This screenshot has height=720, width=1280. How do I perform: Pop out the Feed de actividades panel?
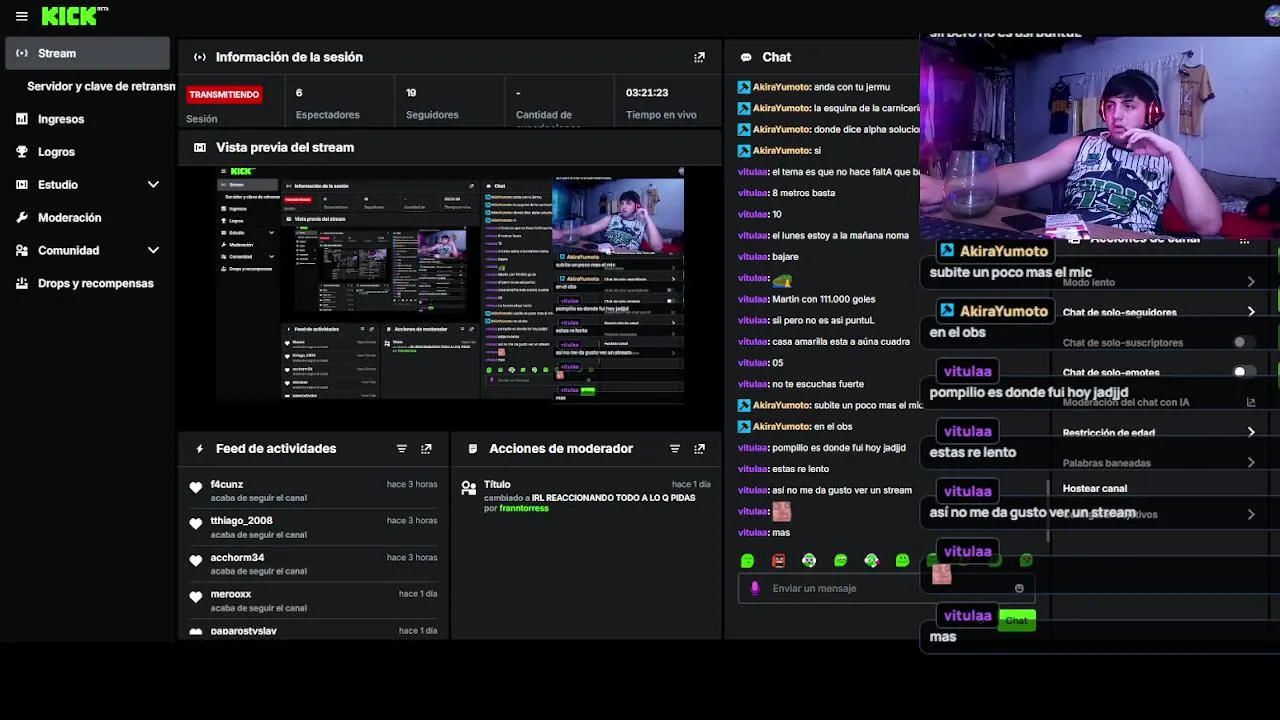[x=426, y=449]
